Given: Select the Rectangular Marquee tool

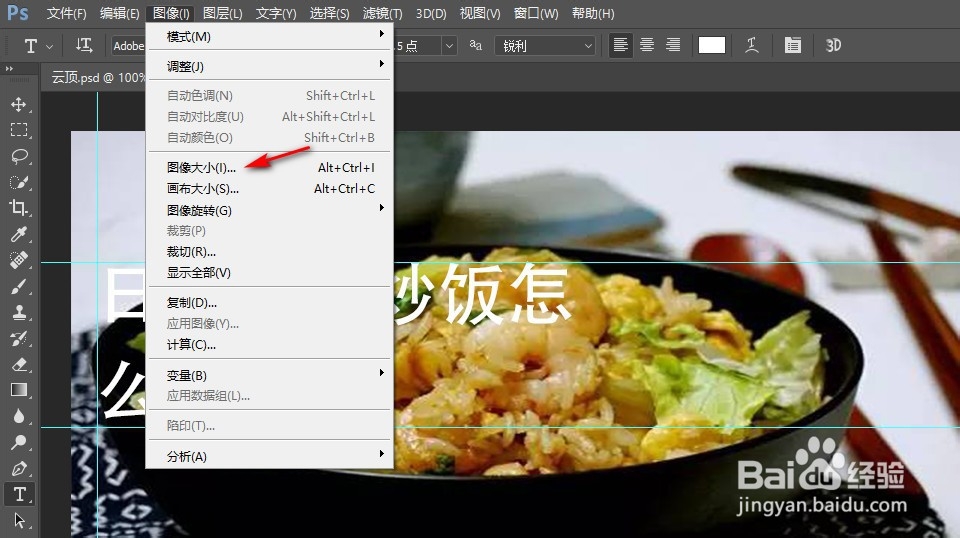Looking at the screenshot, I should tap(18, 130).
